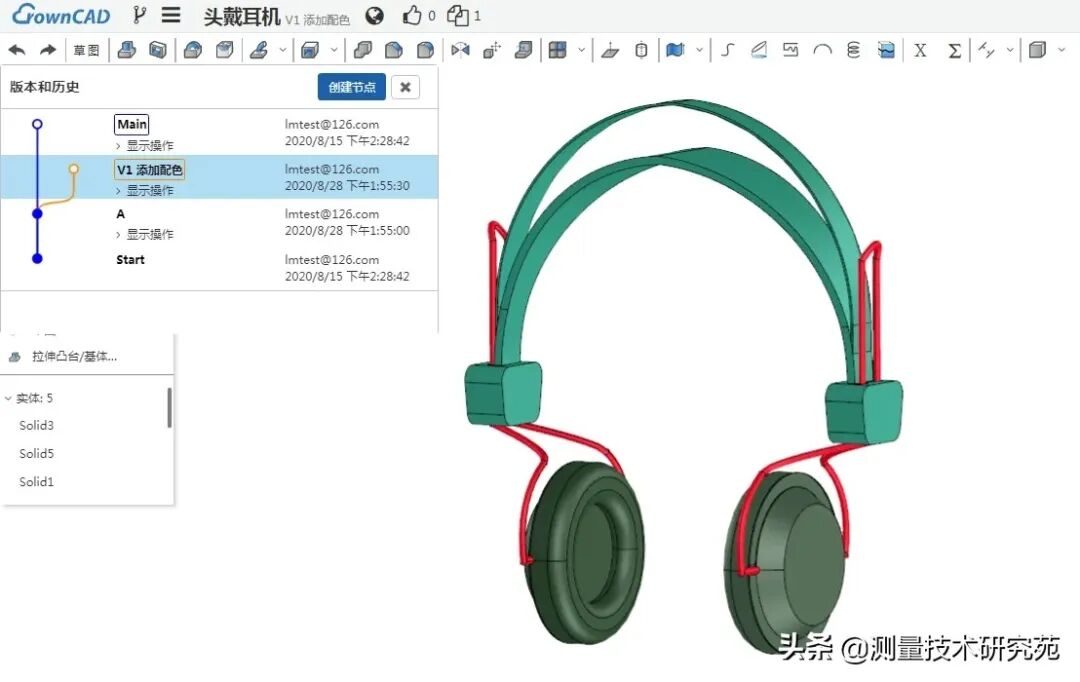Switch to 草图 sketch mode
This screenshot has height=682, width=1080.
tap(86, 48)
